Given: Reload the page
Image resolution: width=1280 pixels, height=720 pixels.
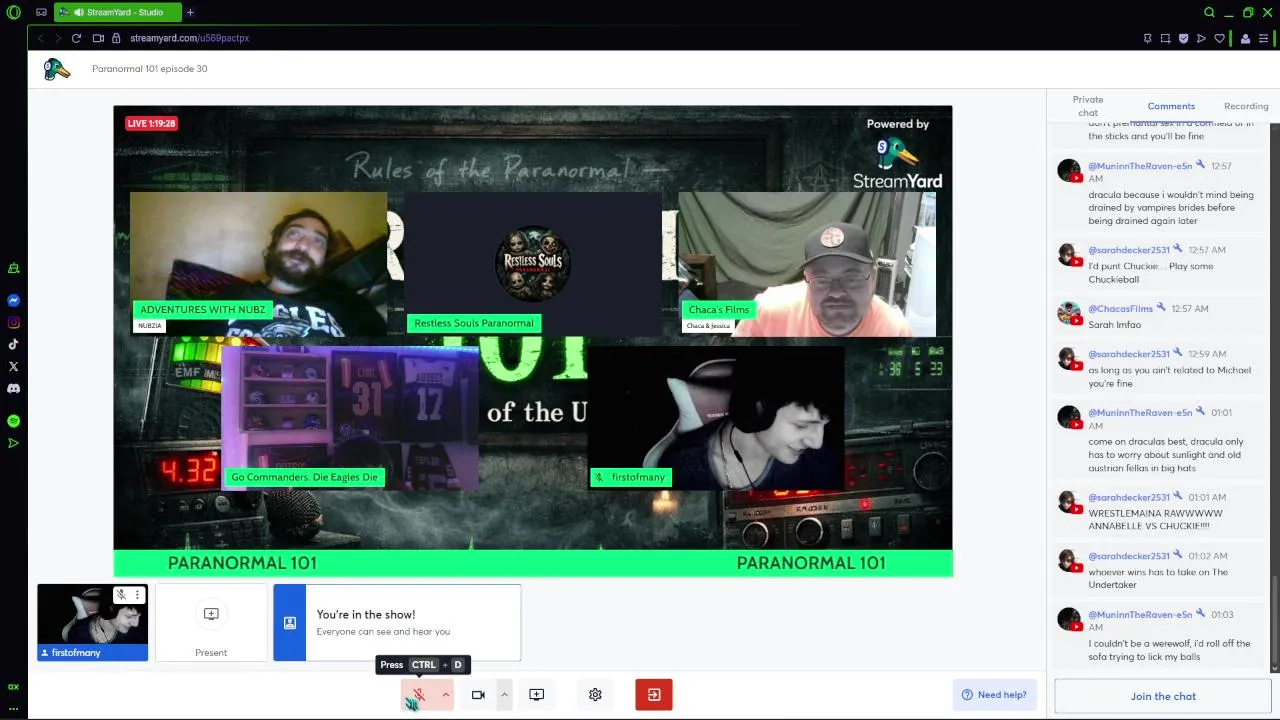Looking at the screenshot, I should pos(76,38).
